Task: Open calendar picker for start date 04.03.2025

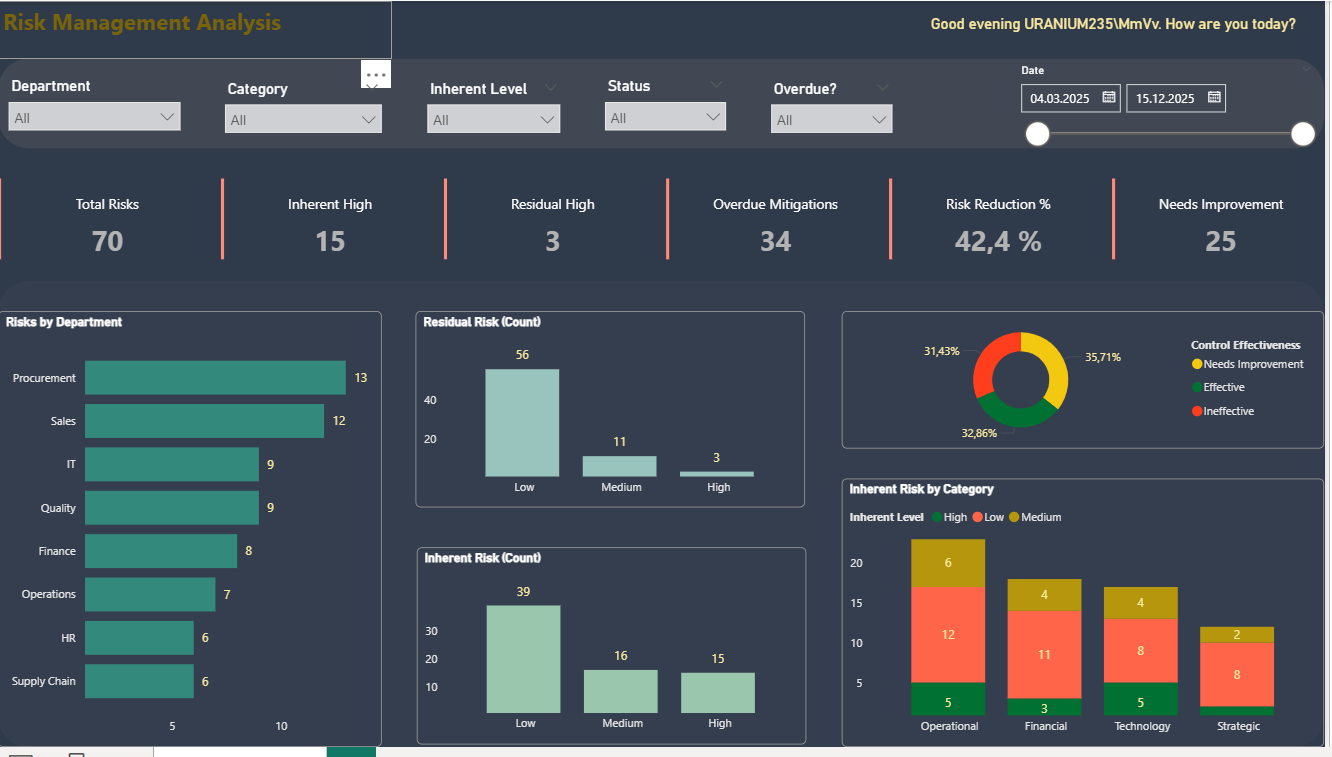Action: click(x=1109, y=98)
